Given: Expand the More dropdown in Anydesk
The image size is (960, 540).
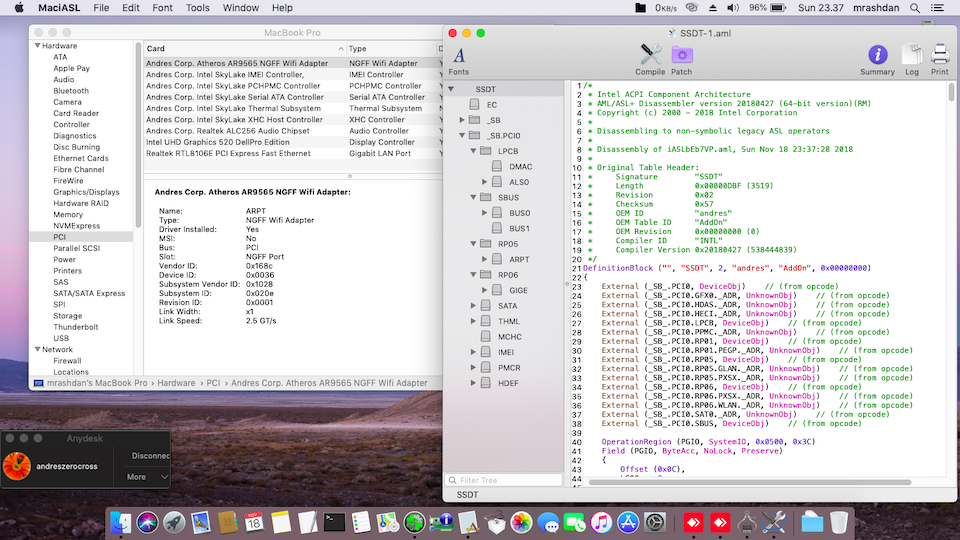Looking at the screenshot, I should (147, 477).
